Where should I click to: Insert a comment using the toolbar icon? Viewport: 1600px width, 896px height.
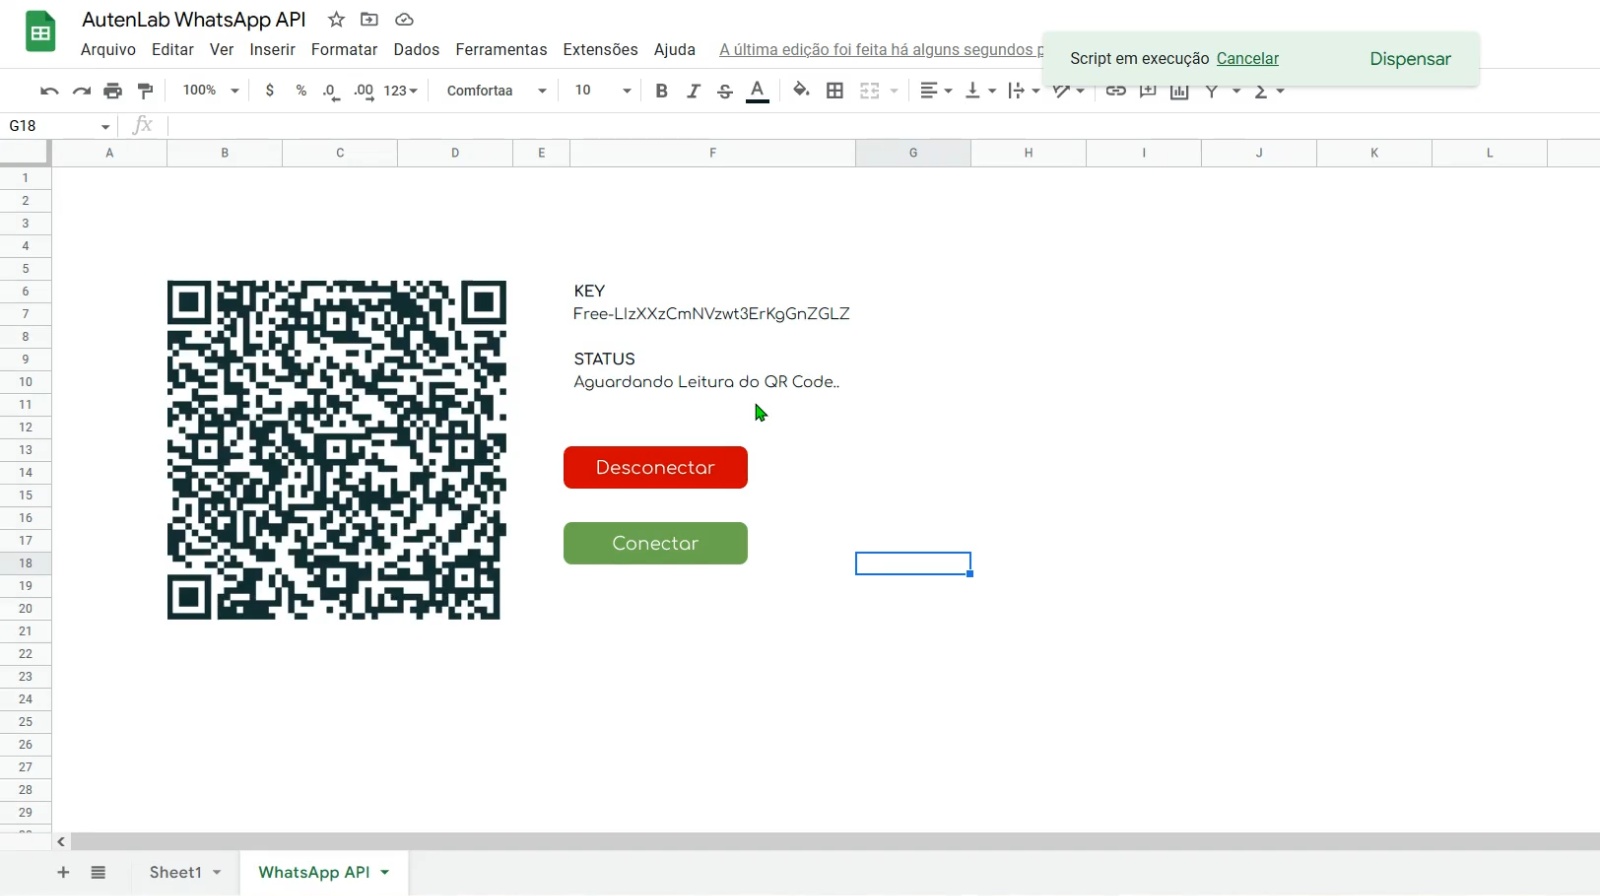pyautogui.click(x=1148, y=90)
